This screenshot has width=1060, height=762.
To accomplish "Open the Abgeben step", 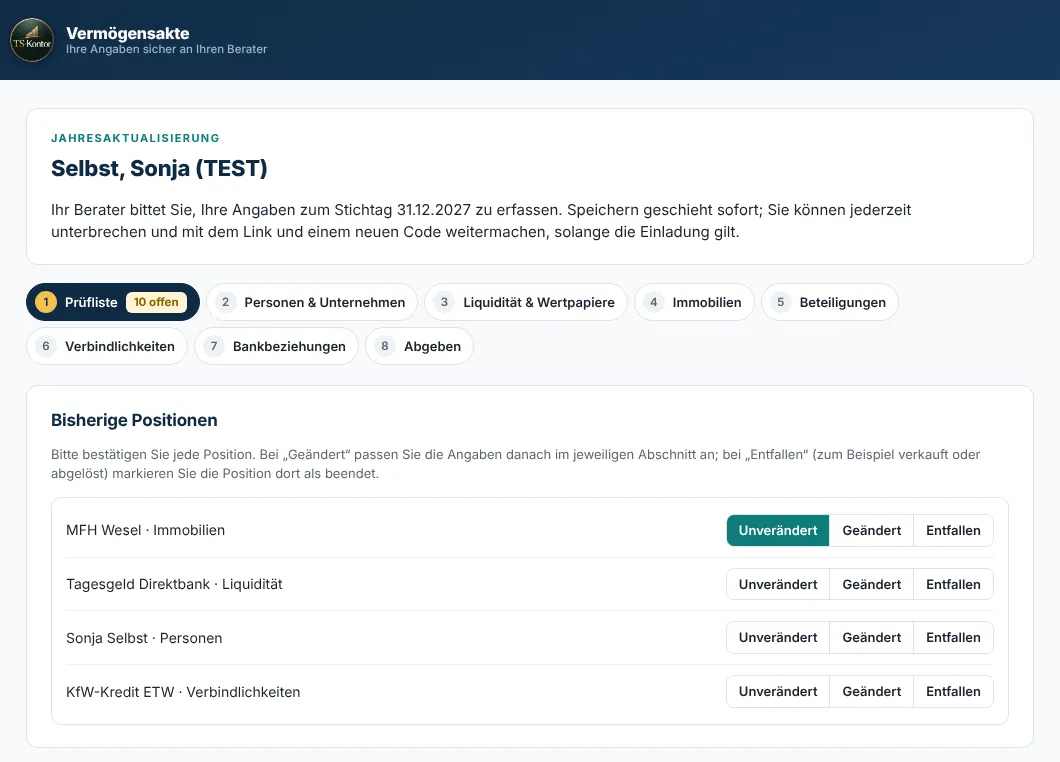I will click(419, 346).
